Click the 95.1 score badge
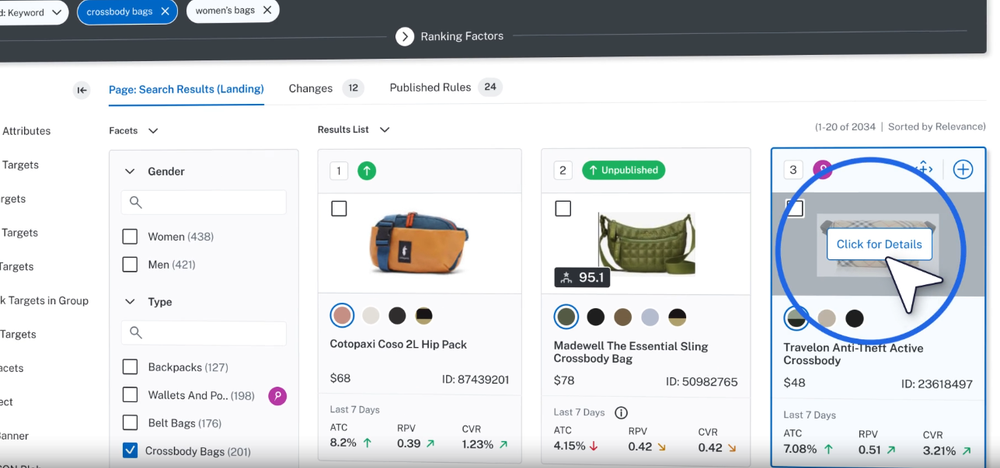 coord(582,277)
